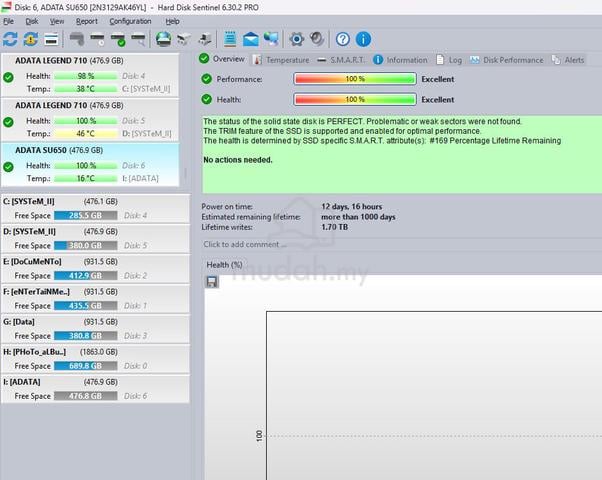Screen dimensions: 602x480
Task: Click the refresh with warning icon
Action: (31, 39)
